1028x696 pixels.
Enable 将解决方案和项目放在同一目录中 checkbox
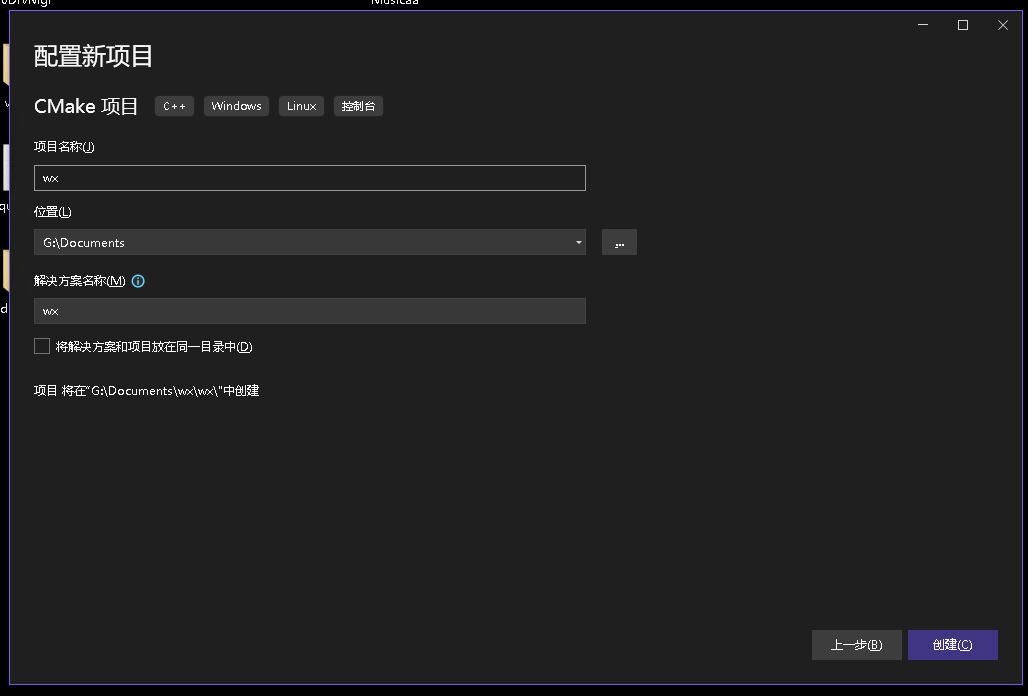(x=42, y=346)
